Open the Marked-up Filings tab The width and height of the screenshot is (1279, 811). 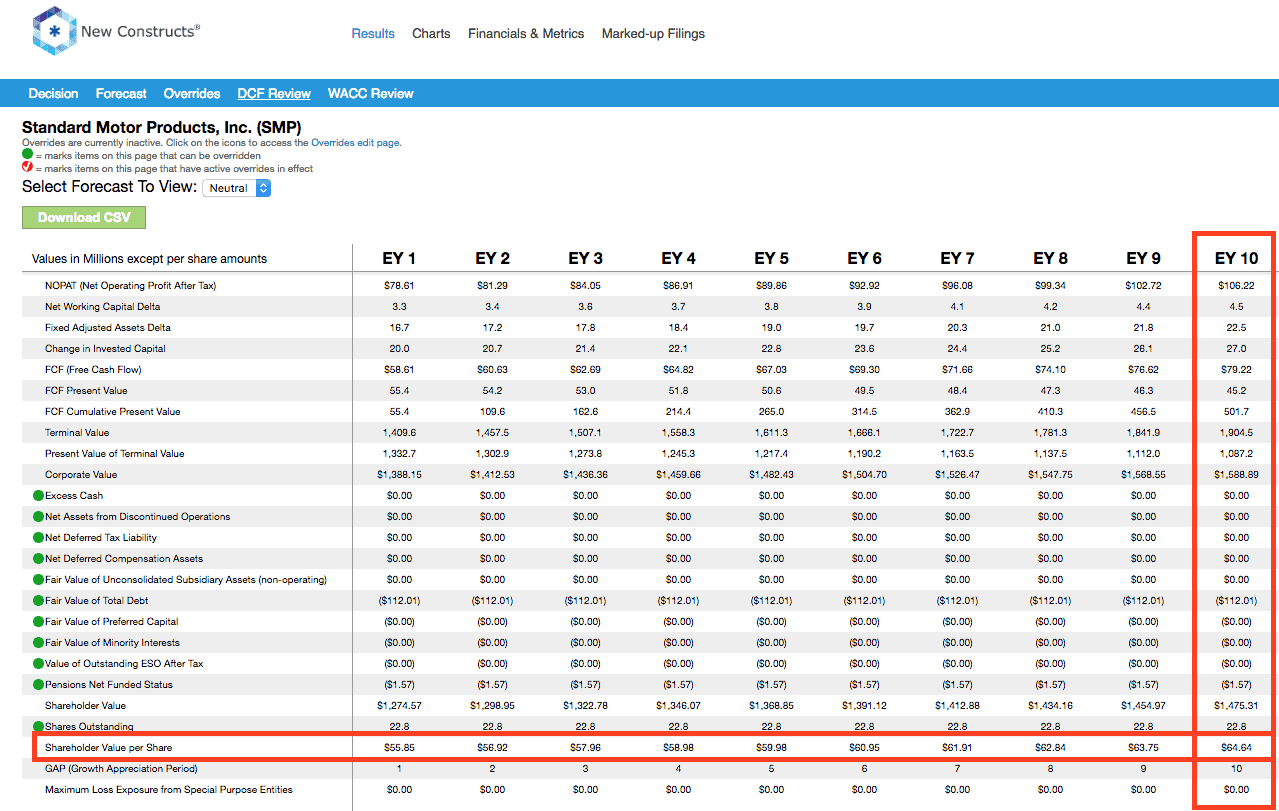tap(653, 33)
